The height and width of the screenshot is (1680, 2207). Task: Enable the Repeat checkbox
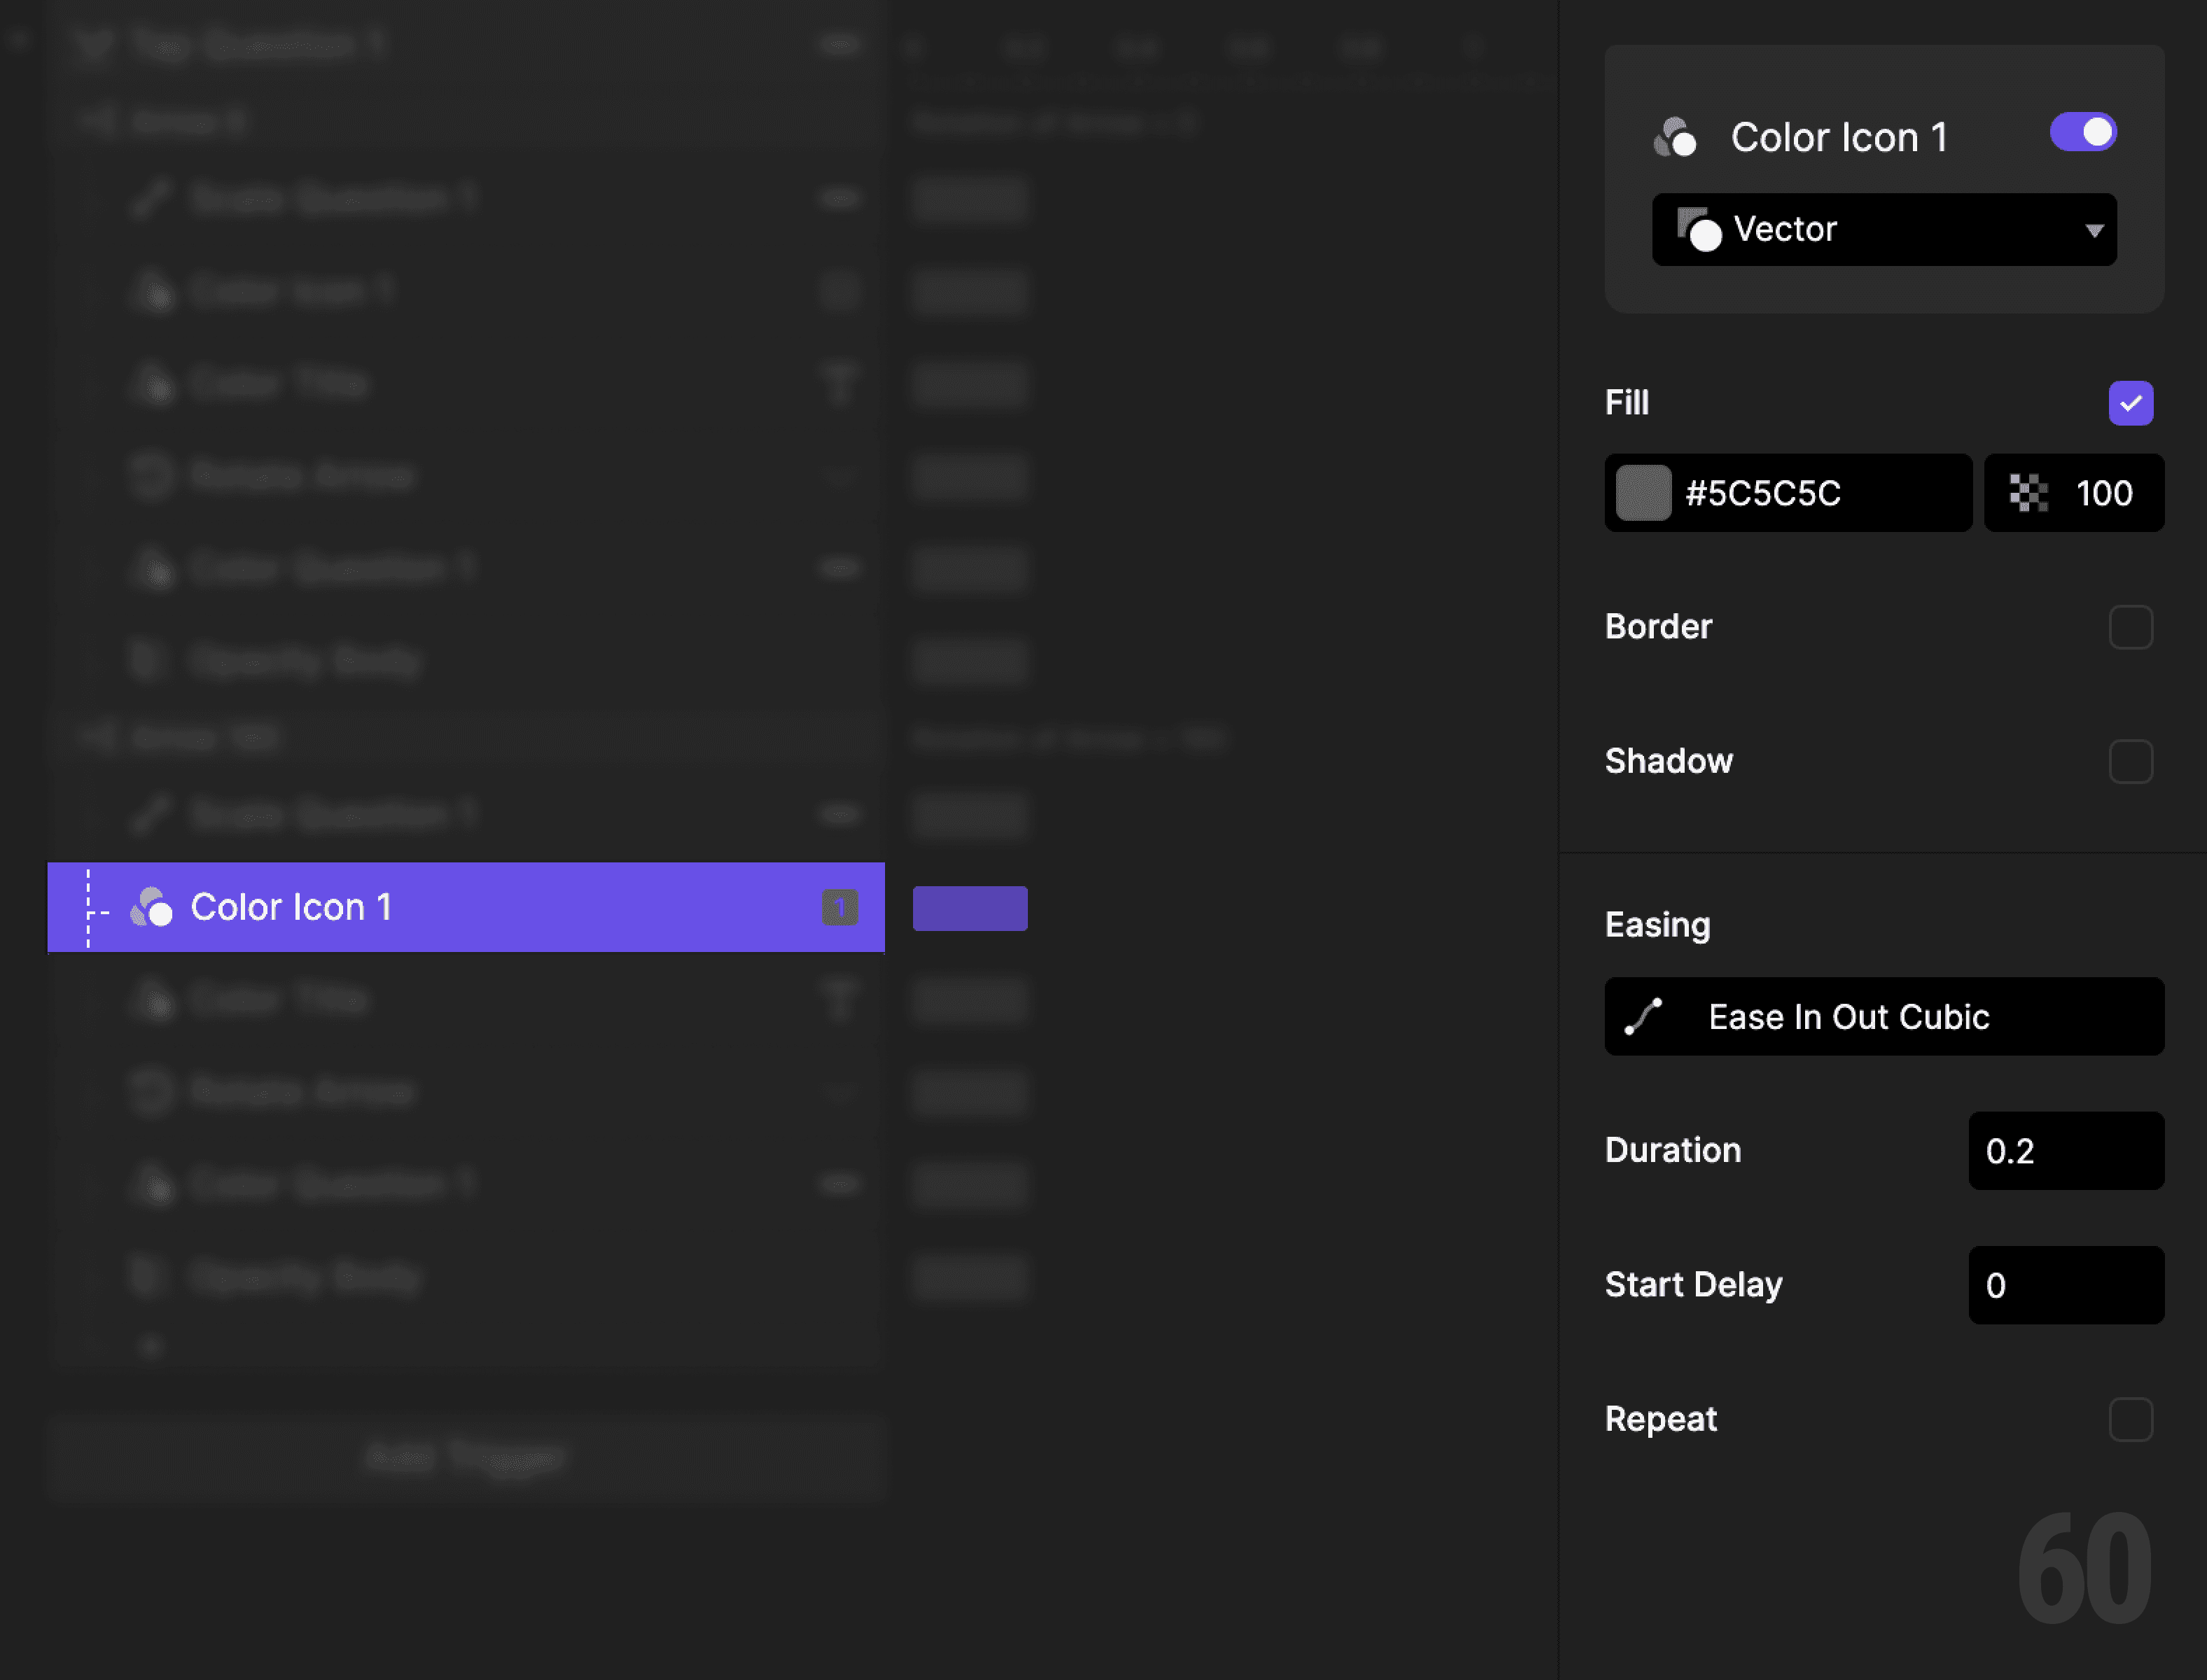[2131, 1419]
